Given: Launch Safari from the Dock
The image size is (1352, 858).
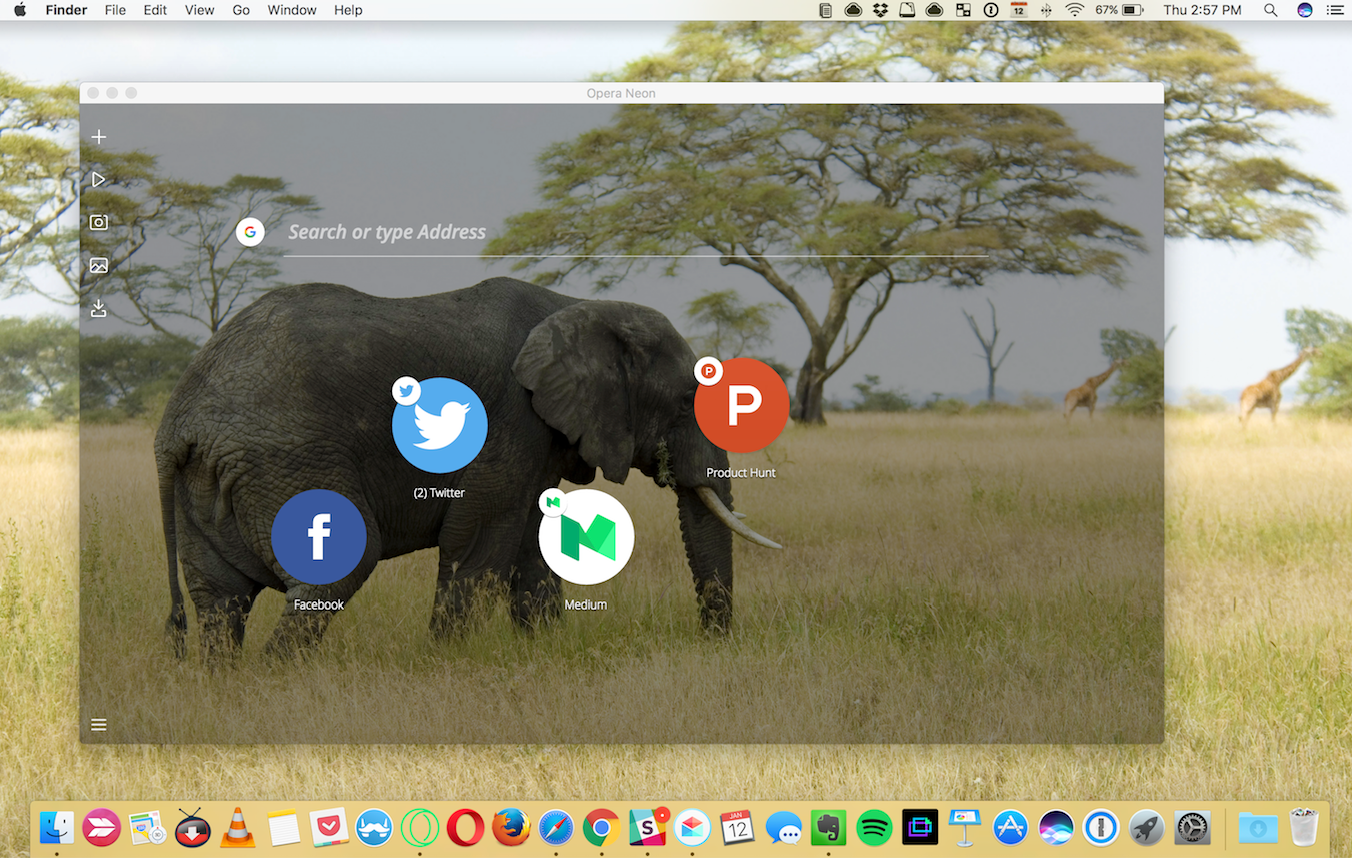Looking at the screenshot, I should coord(556,827).
